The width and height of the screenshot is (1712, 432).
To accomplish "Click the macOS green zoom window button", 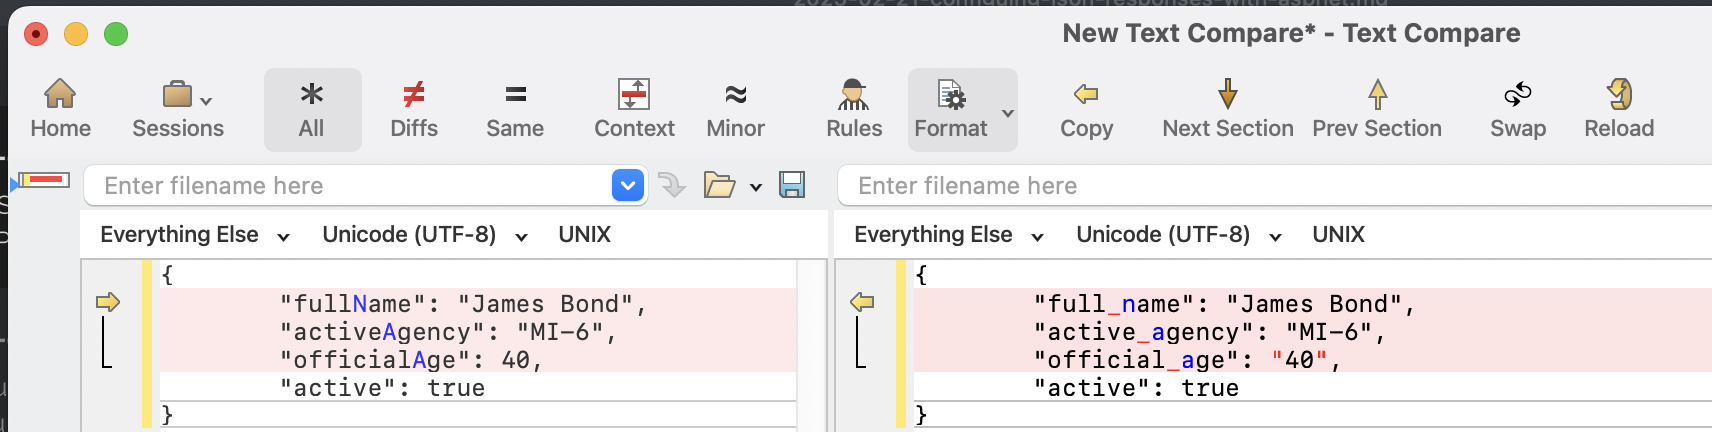I will (x=116, y=34).
